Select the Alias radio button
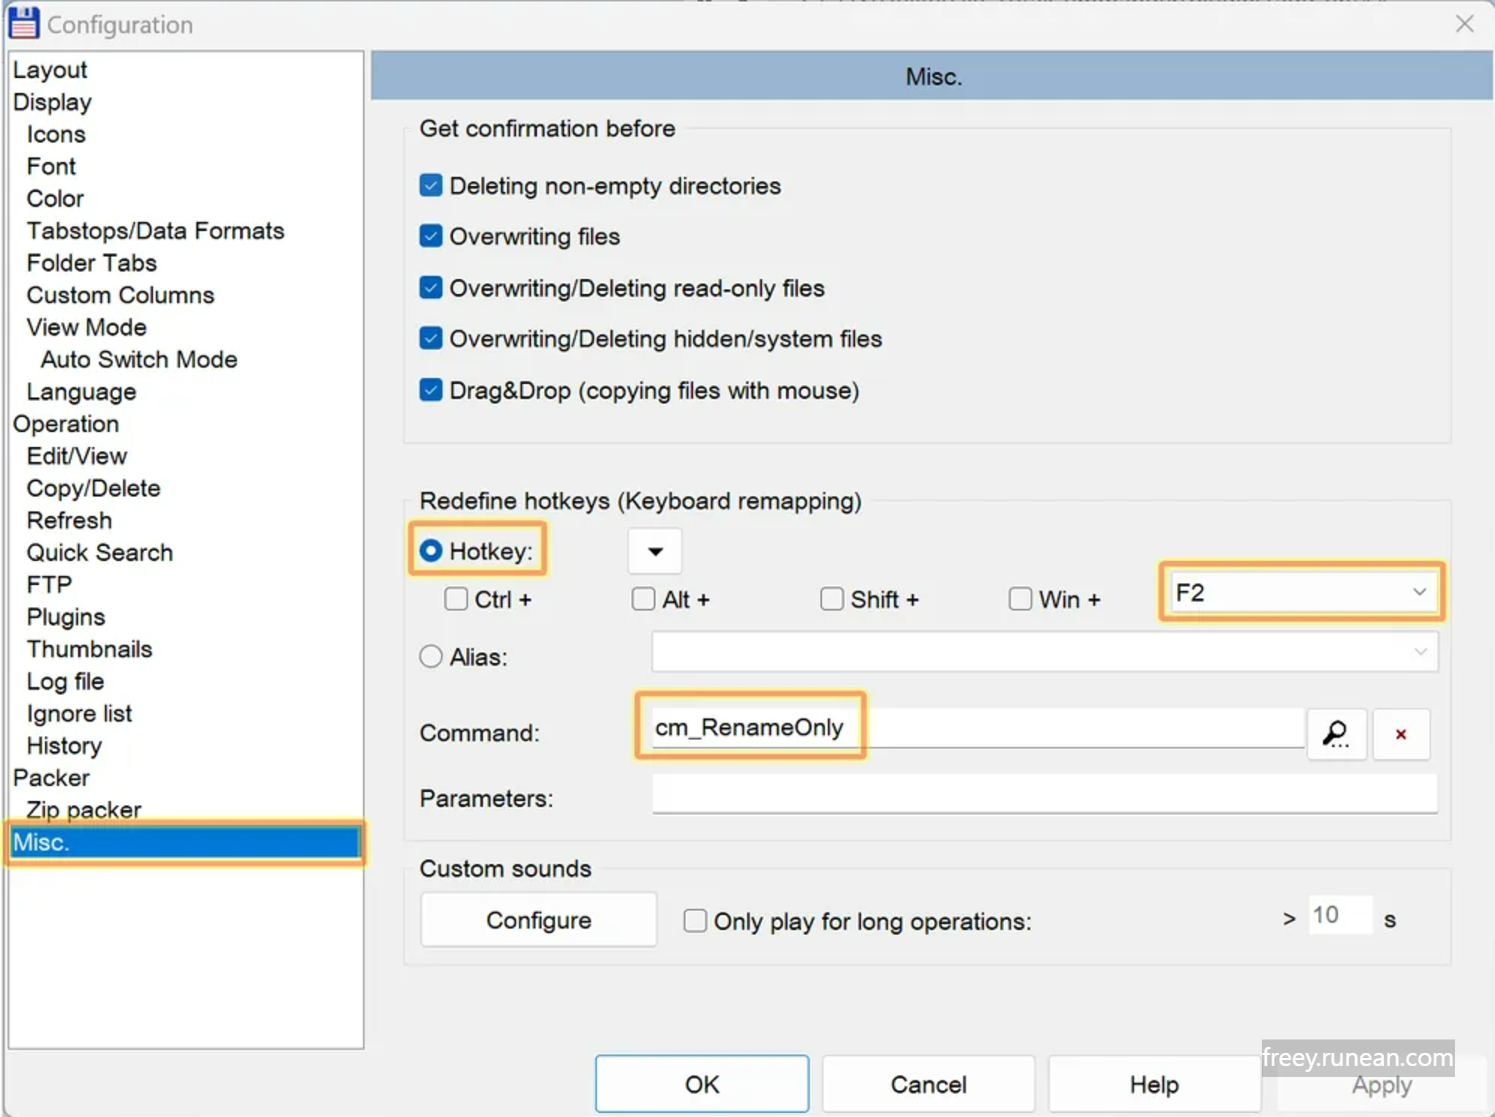Screen dimensions: 1495x1117 431,657
